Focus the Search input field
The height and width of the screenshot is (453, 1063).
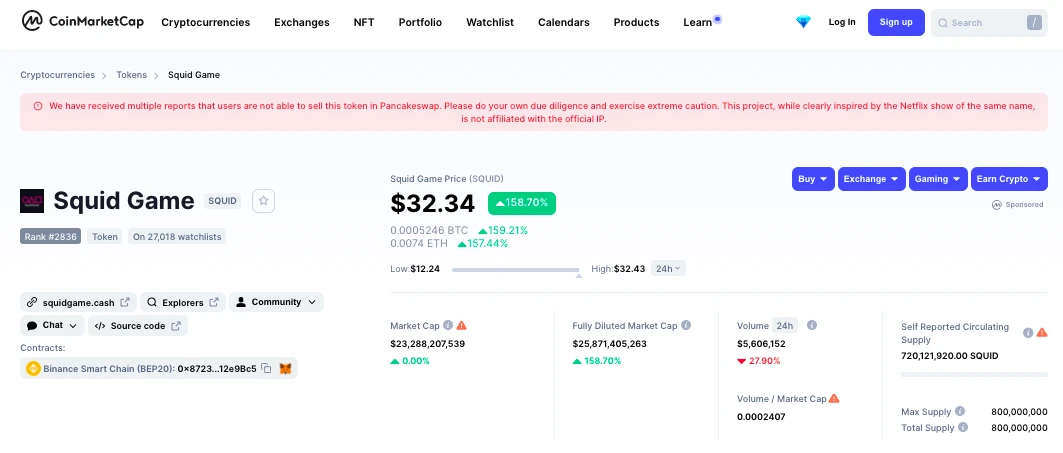pyautogui.click(x=989, y=23)
